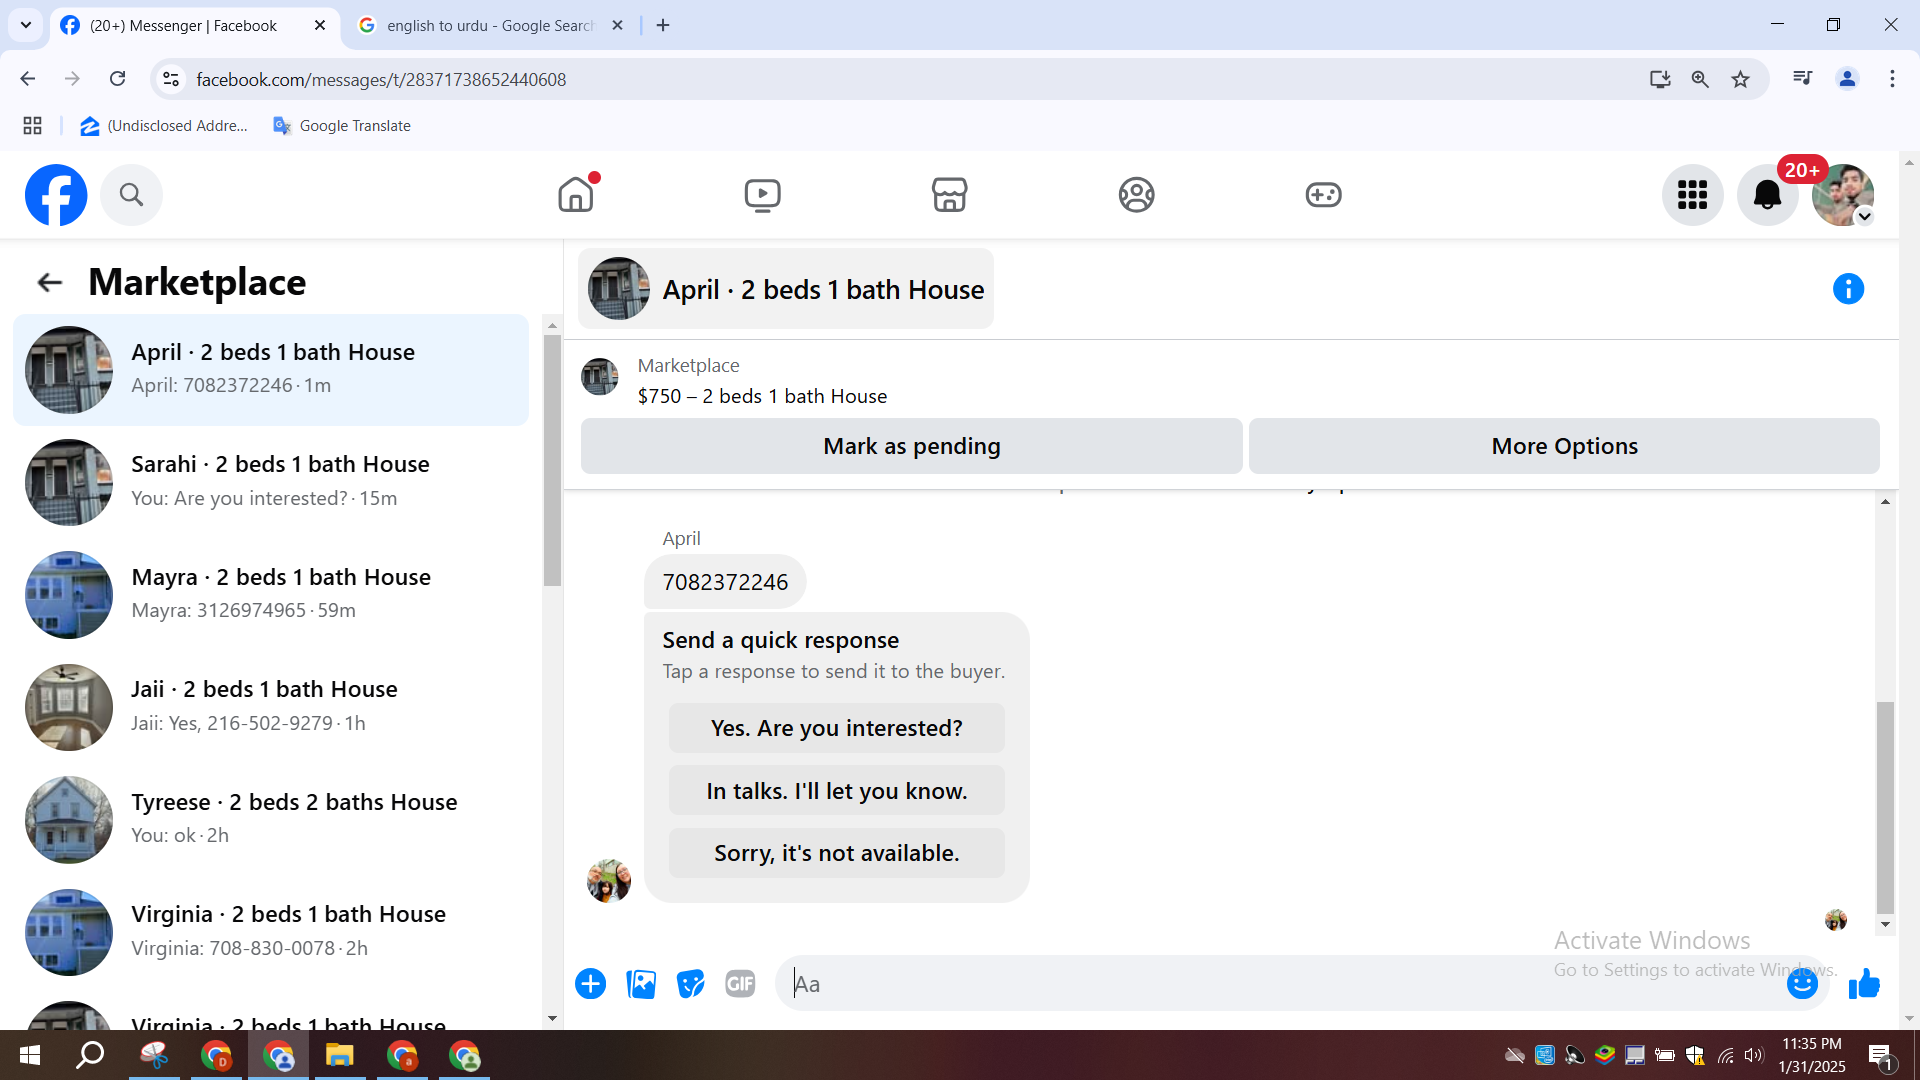Open More Options for the listing
The image size is (1920, 1080).
(x=1564, y=446)
